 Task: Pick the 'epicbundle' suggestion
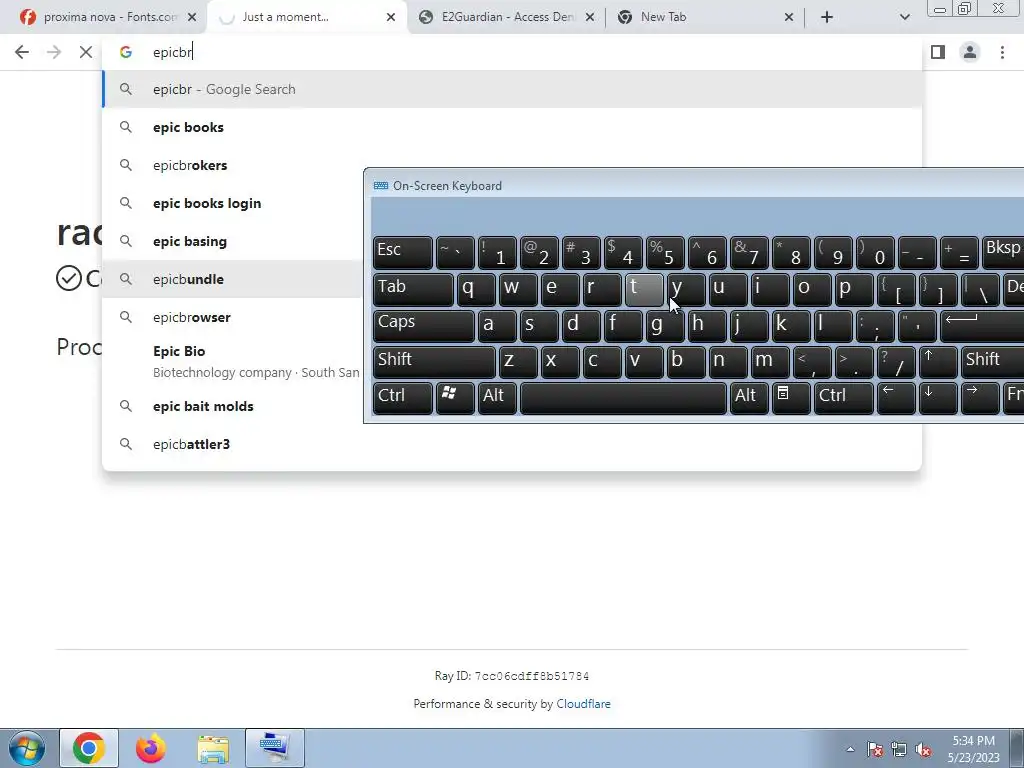(232, 279)
